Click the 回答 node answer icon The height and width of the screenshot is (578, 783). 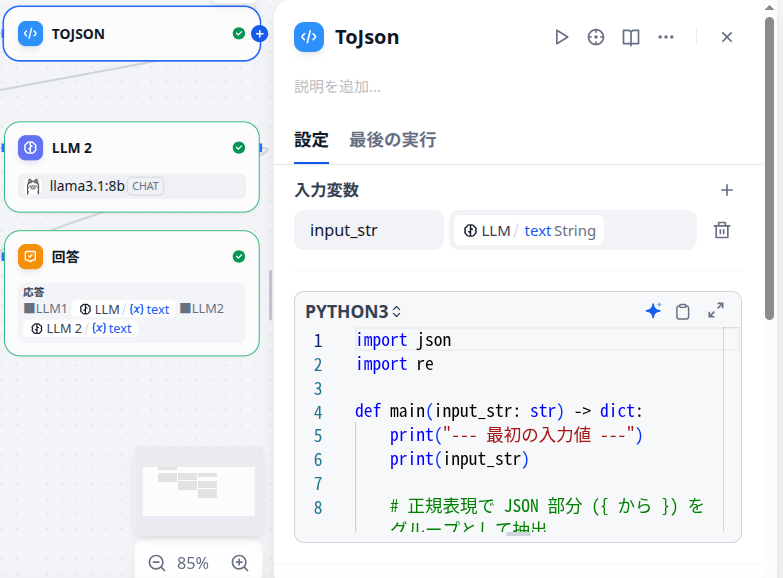point(30,257)
